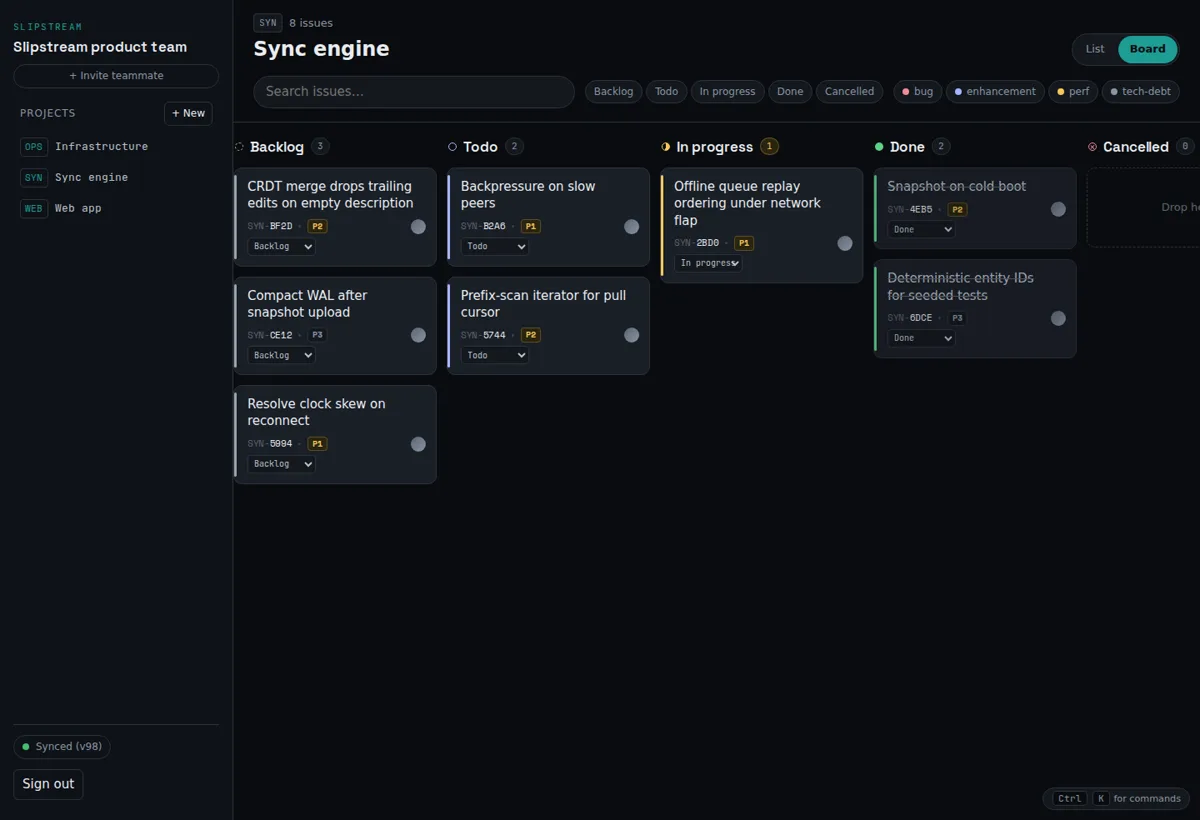This screenshot has width=1200, height=820.
Task: Toggle the Cancelled status filter chip
Action: point(850,92)
